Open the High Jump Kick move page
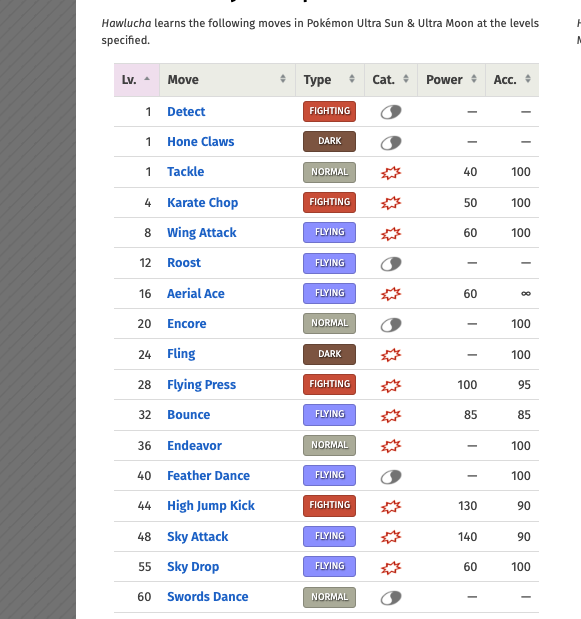The height and width of the screenshot is (619, 581). (211, 506)
